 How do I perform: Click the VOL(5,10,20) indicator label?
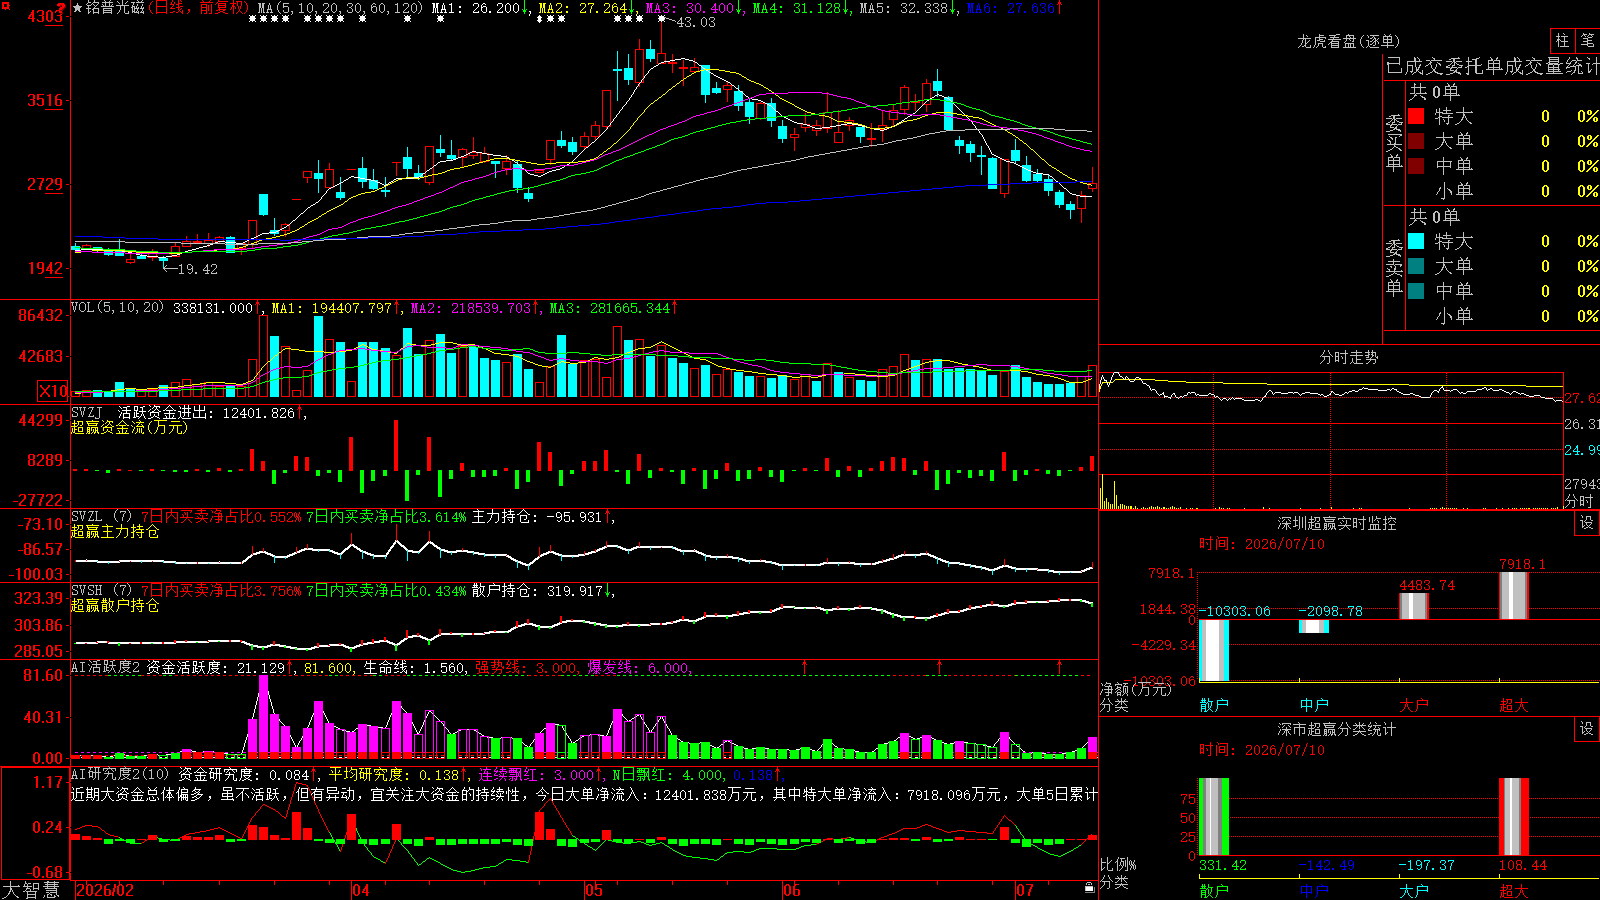(117, 308)
